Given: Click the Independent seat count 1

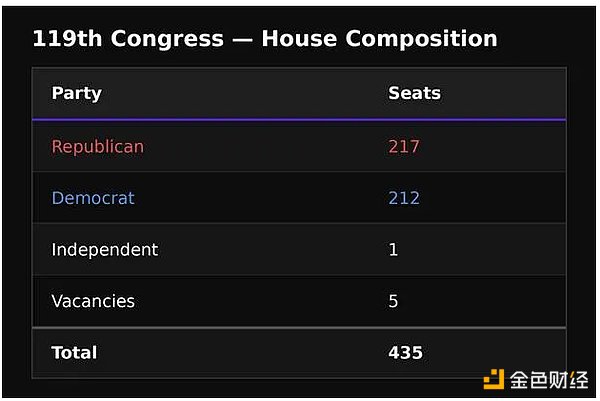Looking at the screenshot, I should click(x=393, y=249).
